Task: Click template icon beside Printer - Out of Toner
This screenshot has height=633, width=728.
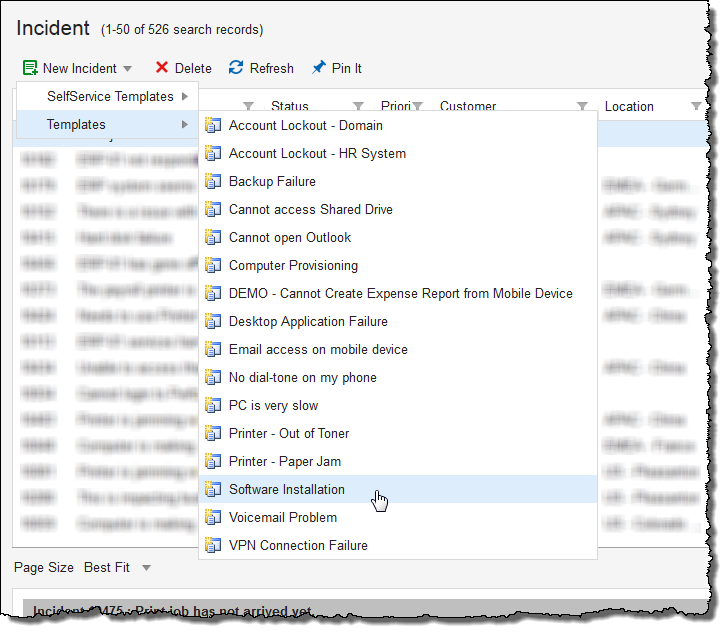Action: [213, 433]
